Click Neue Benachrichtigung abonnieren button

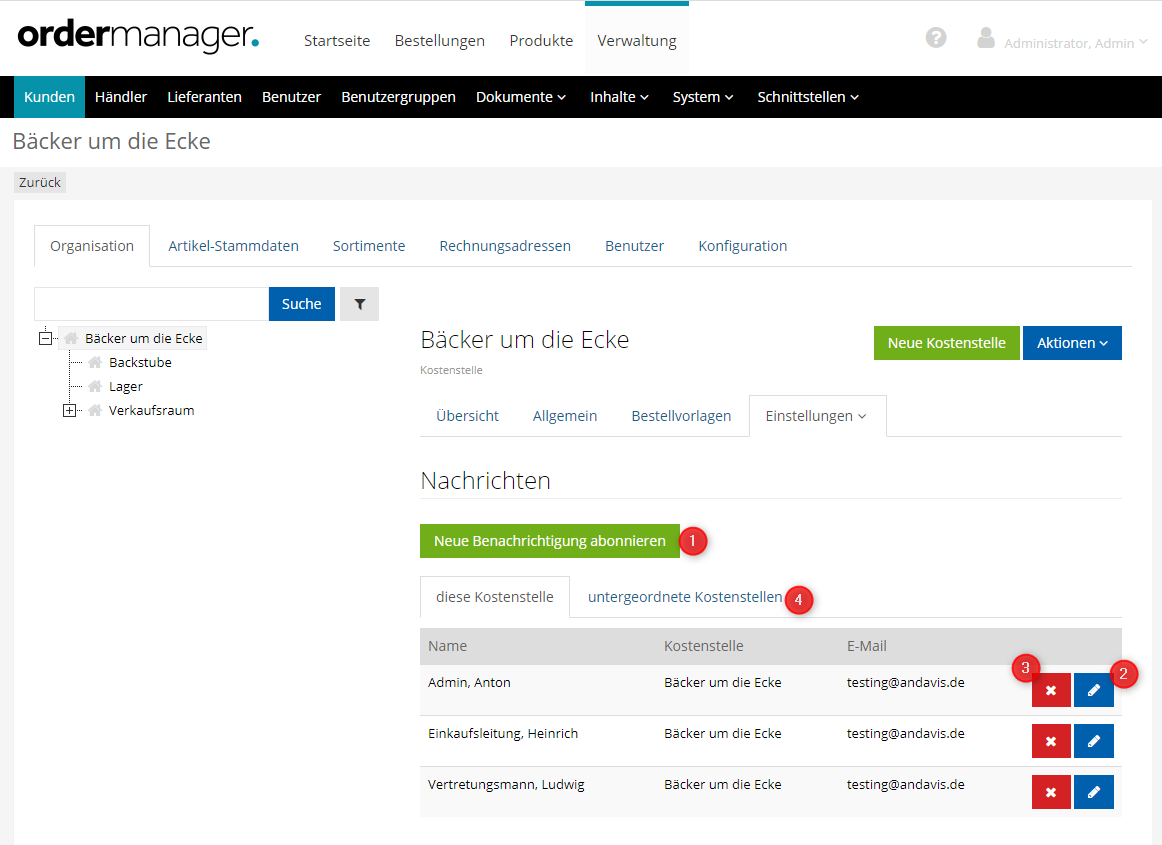pos(549,541)
